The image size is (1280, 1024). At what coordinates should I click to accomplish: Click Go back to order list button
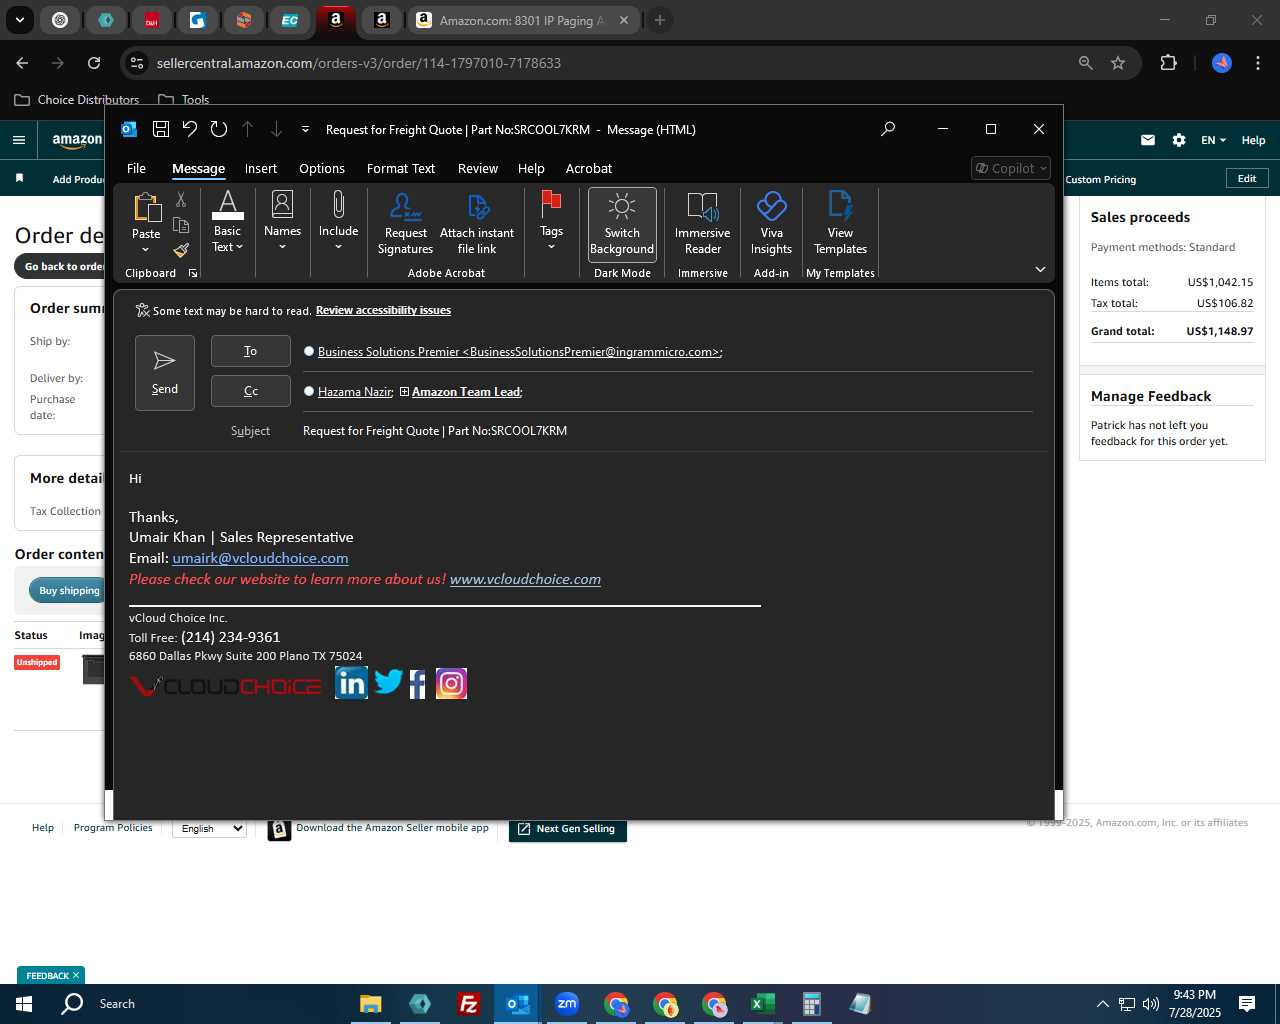(x=60, y=266)
